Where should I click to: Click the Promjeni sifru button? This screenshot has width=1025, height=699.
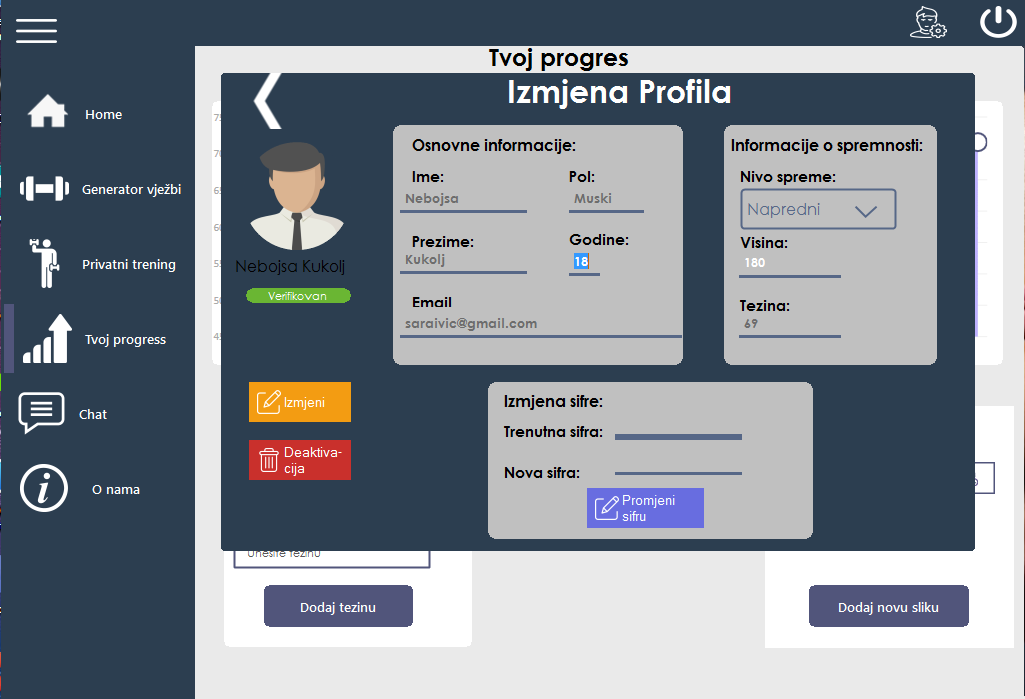click(x=645, y=508)
